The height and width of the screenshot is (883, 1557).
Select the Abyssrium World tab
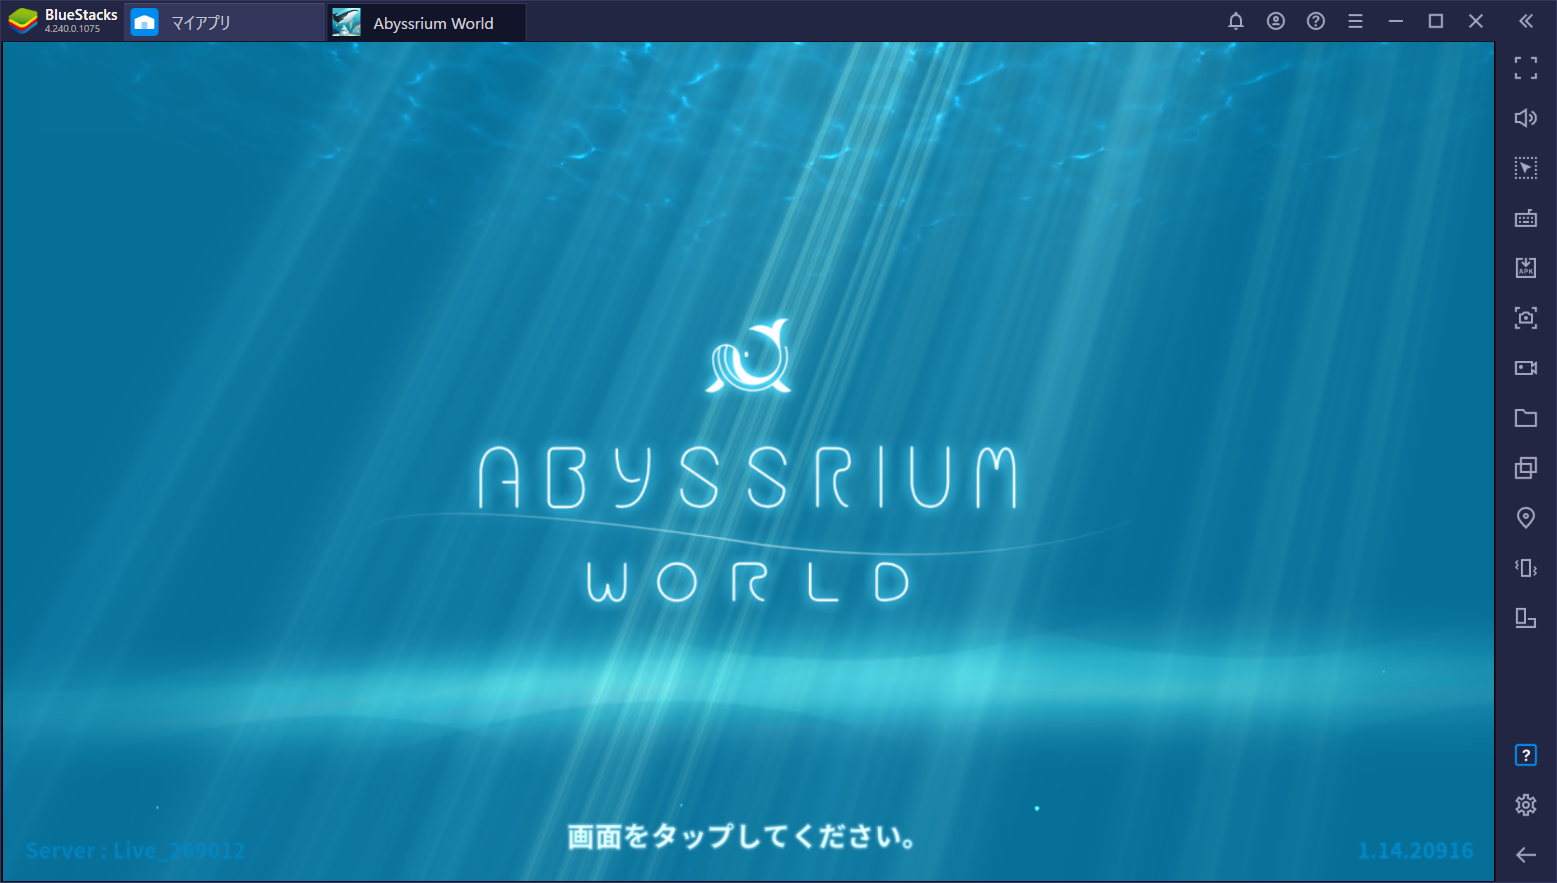pyautogui.click(x=428, y=22)
